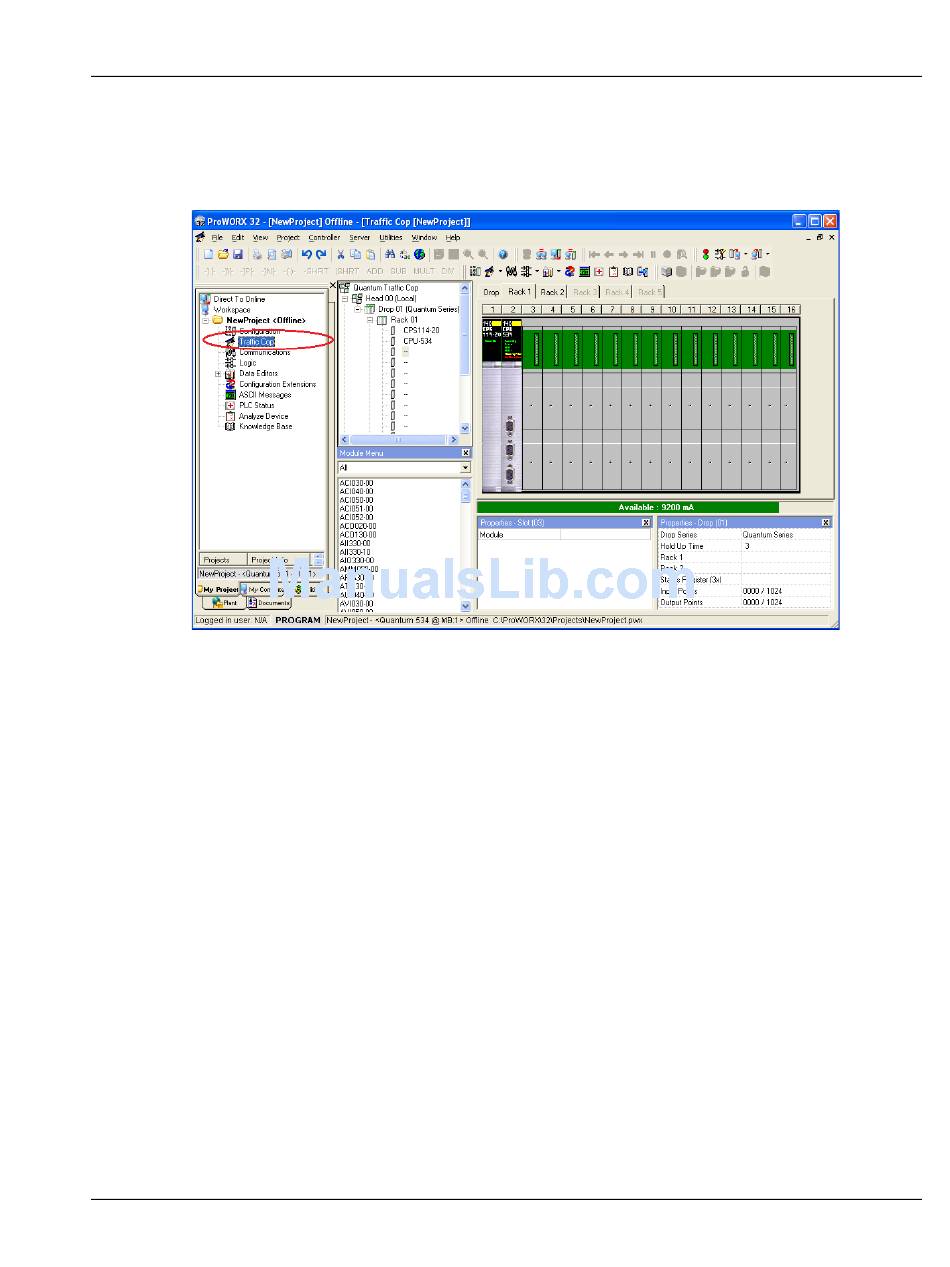Click the traffic light status icon
Screen dimensions: 950x1267
706,254
